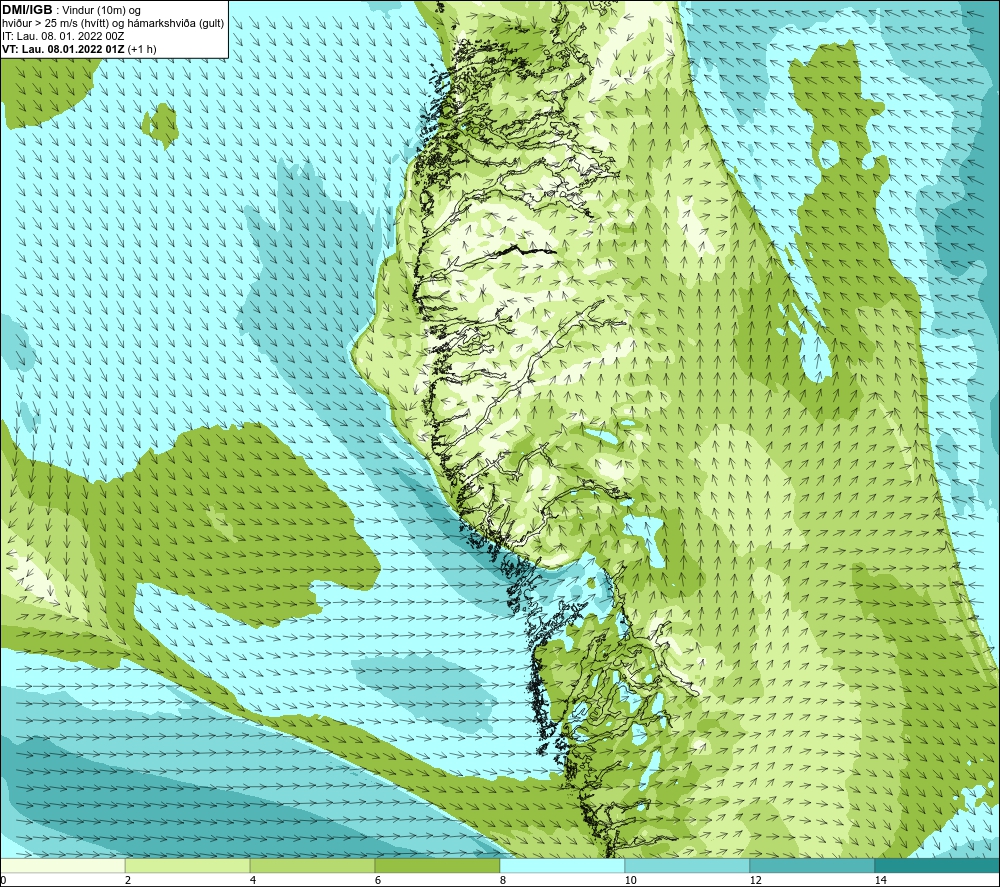
Task: Click the scale label '2'
Action: tap(128, 880)
